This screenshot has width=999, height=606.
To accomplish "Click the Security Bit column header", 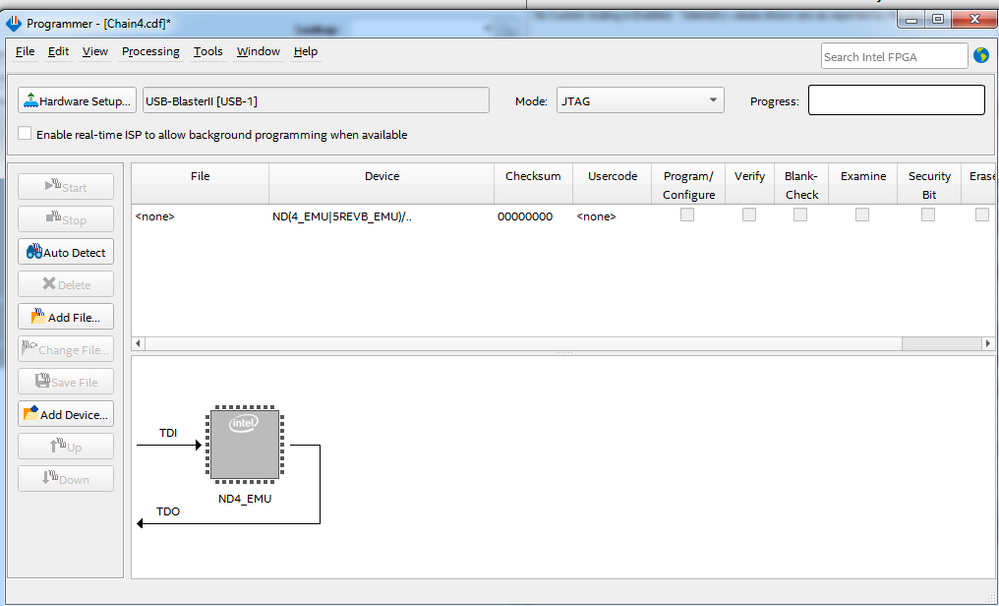I will (x=929, y=184).
